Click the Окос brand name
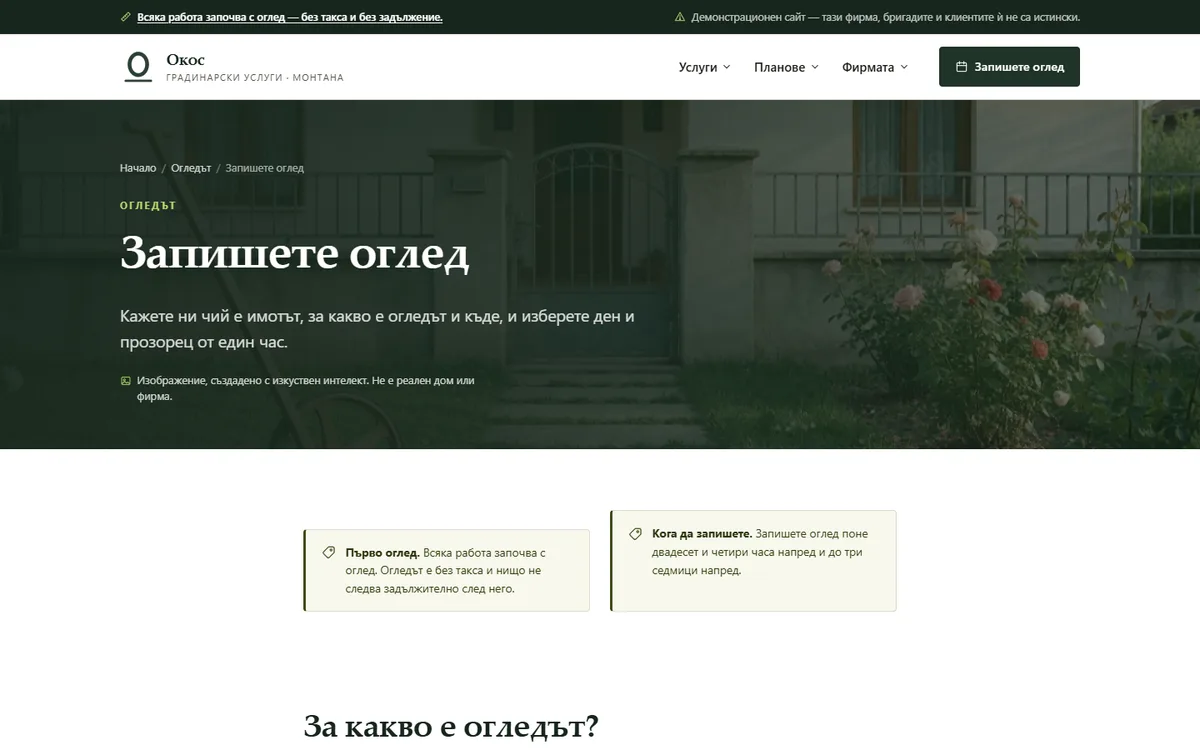Viewport: 1200px width, 750px height. [186, 60]
